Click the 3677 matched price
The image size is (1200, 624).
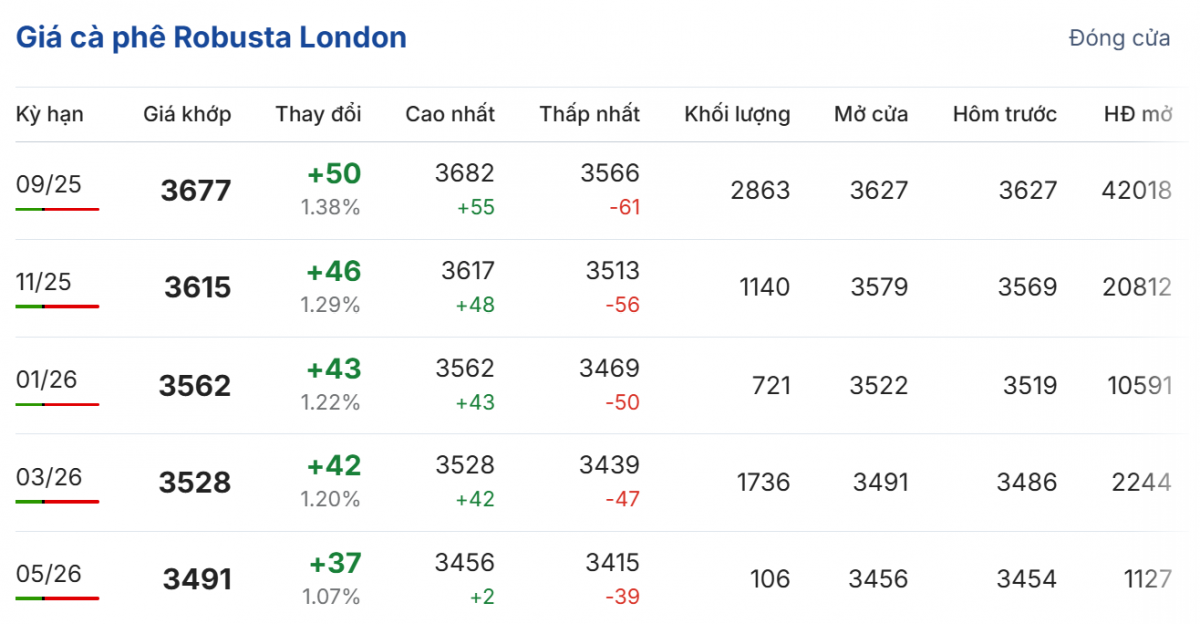195,190
